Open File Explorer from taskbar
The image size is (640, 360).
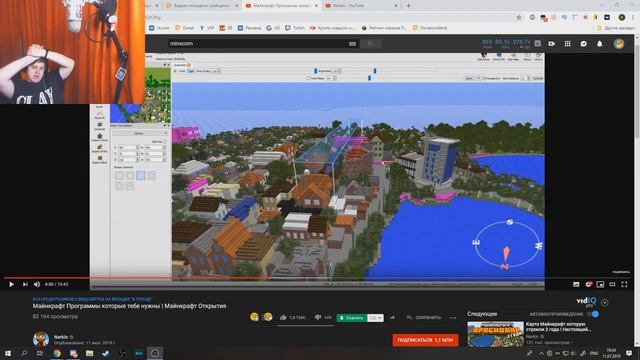89,353
